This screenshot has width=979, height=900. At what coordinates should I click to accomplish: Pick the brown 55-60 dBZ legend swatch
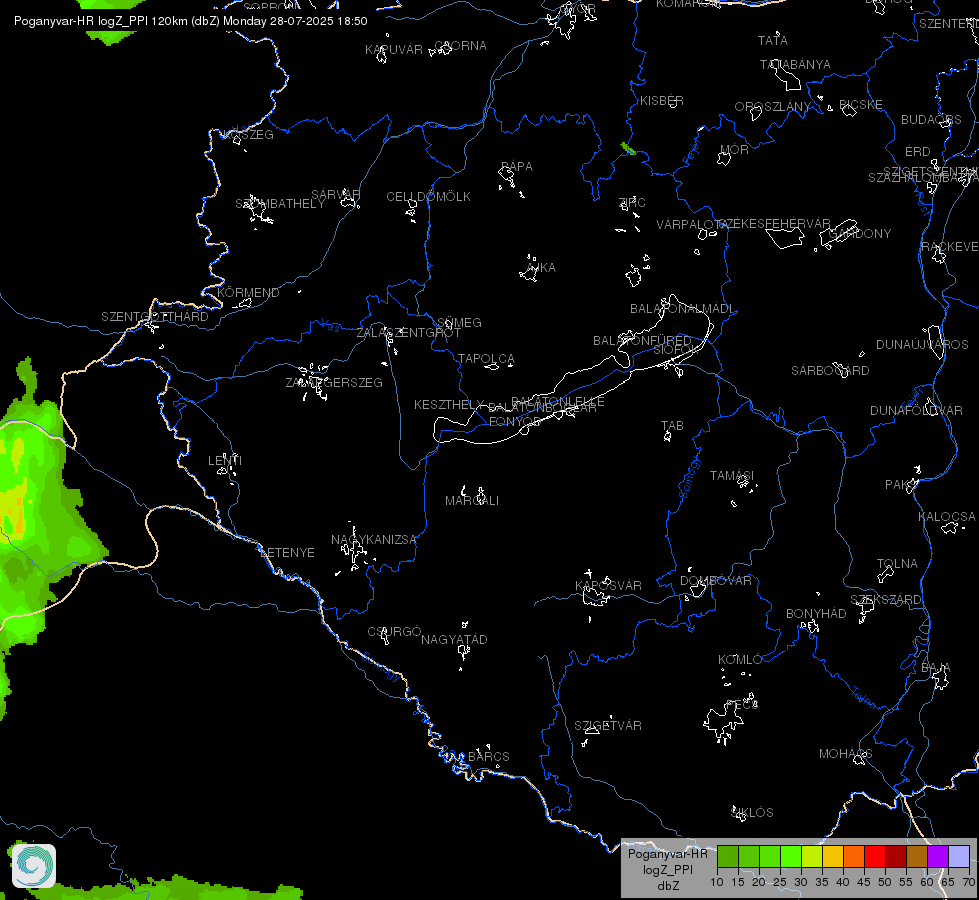coord(917,857)
